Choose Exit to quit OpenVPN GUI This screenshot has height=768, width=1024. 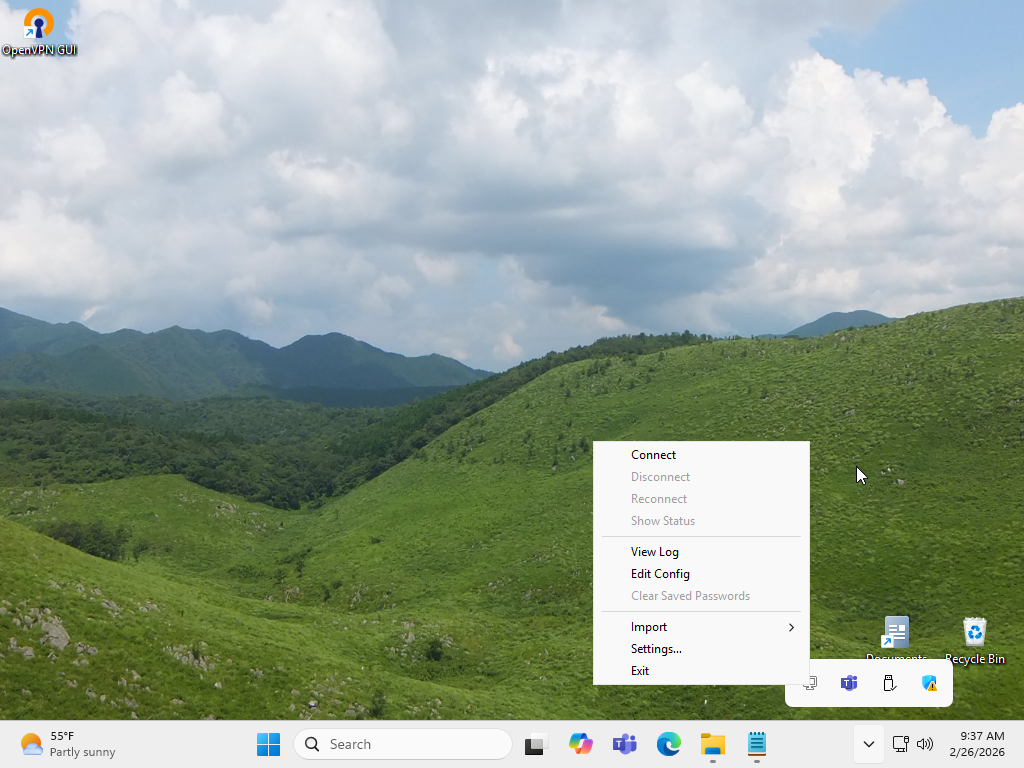[701, 671]
